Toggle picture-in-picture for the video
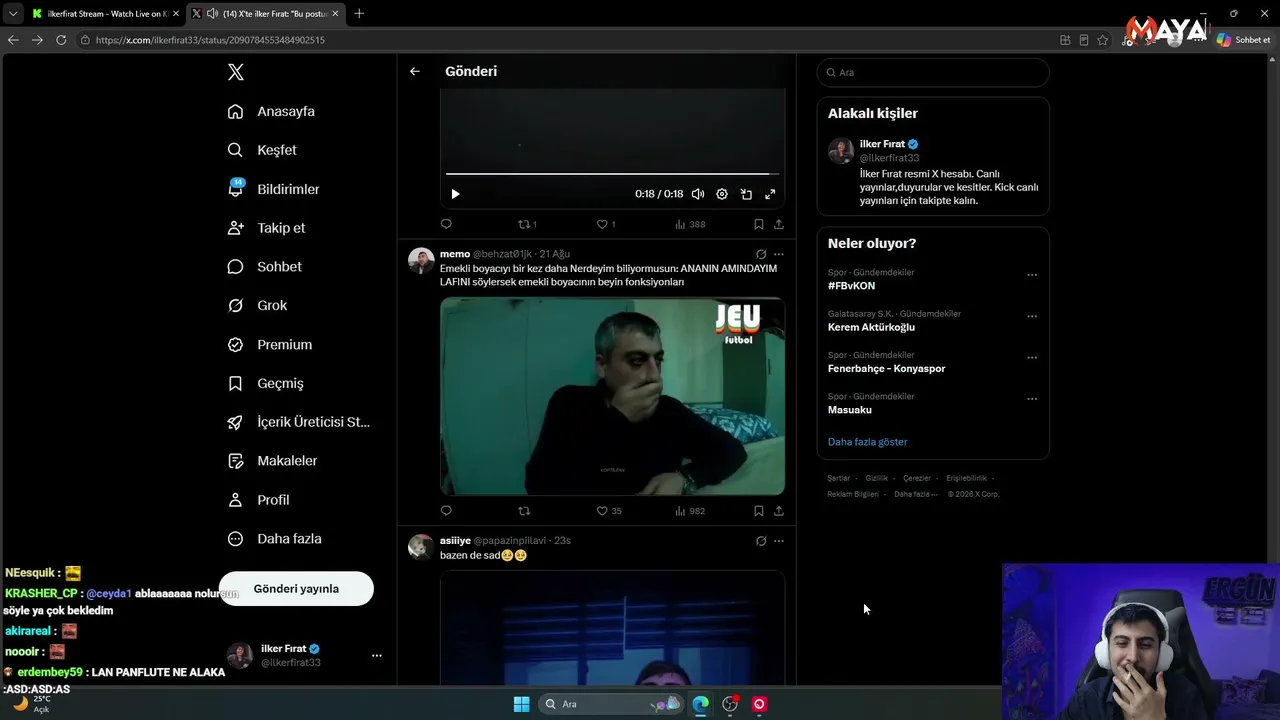Image resolution: width=1280 pixels, height=720 pixels. click(746, 194)
